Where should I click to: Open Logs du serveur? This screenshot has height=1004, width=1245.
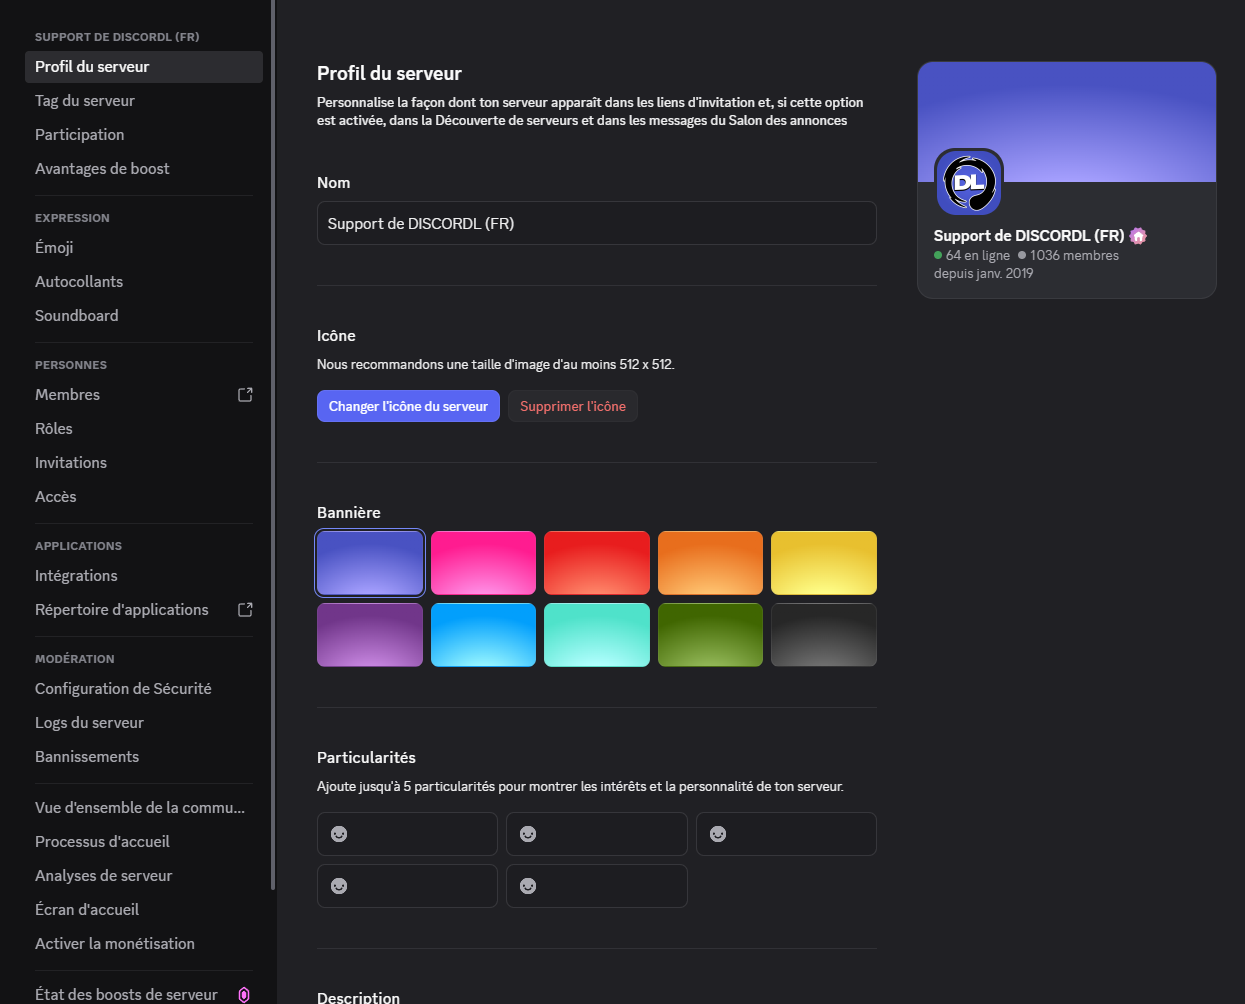click(144, 723)
